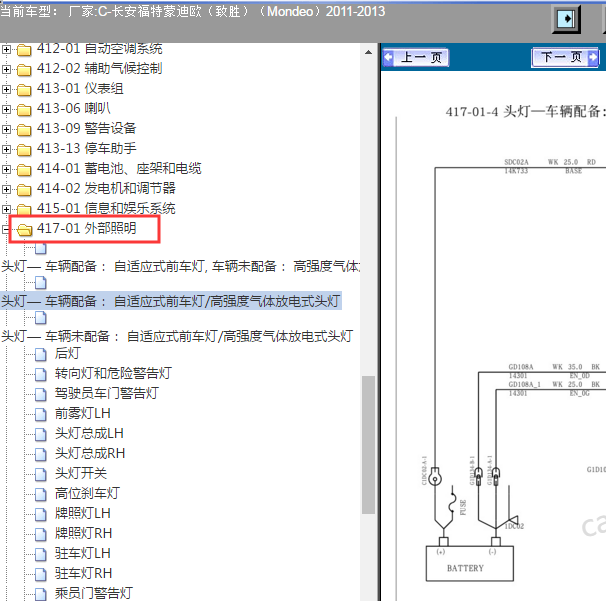Click document icon next to 牌照灯RH
606x601 pixels.
pos(41,534)
